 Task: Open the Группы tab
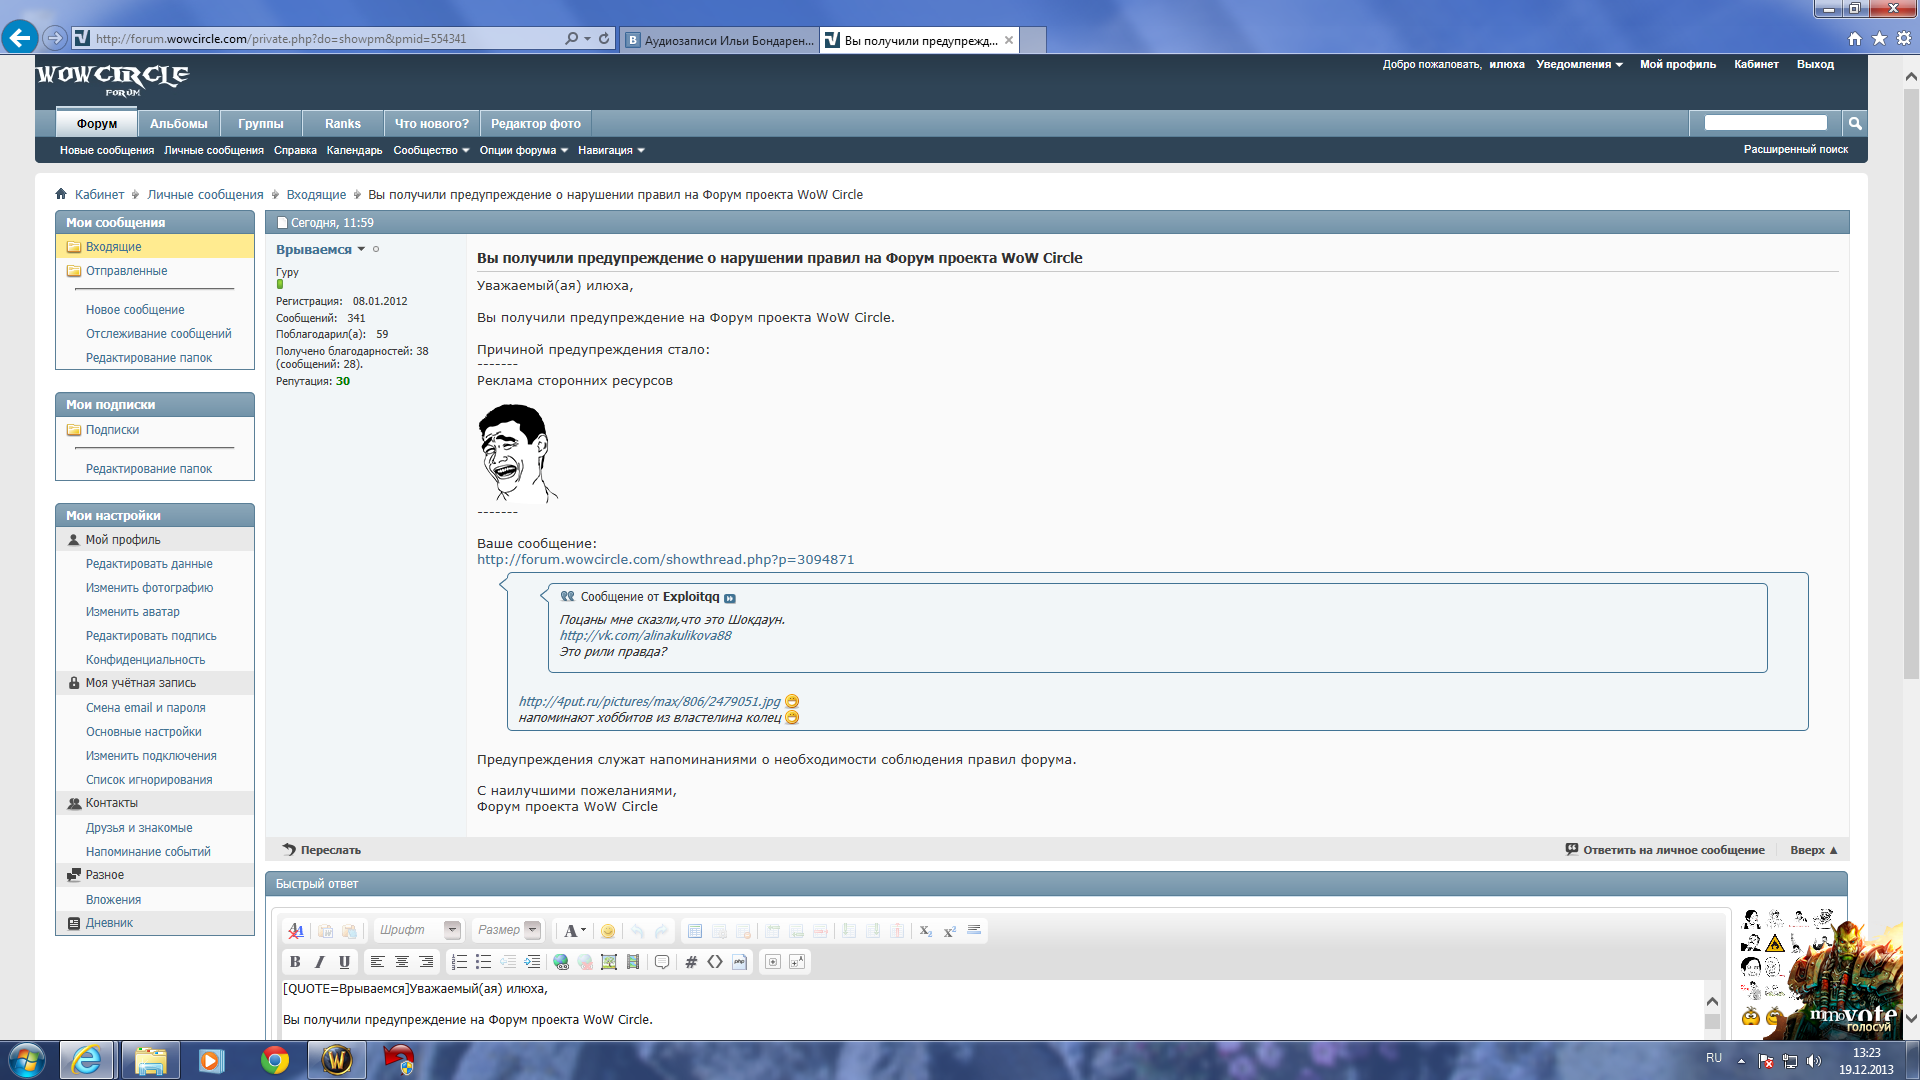261,124
